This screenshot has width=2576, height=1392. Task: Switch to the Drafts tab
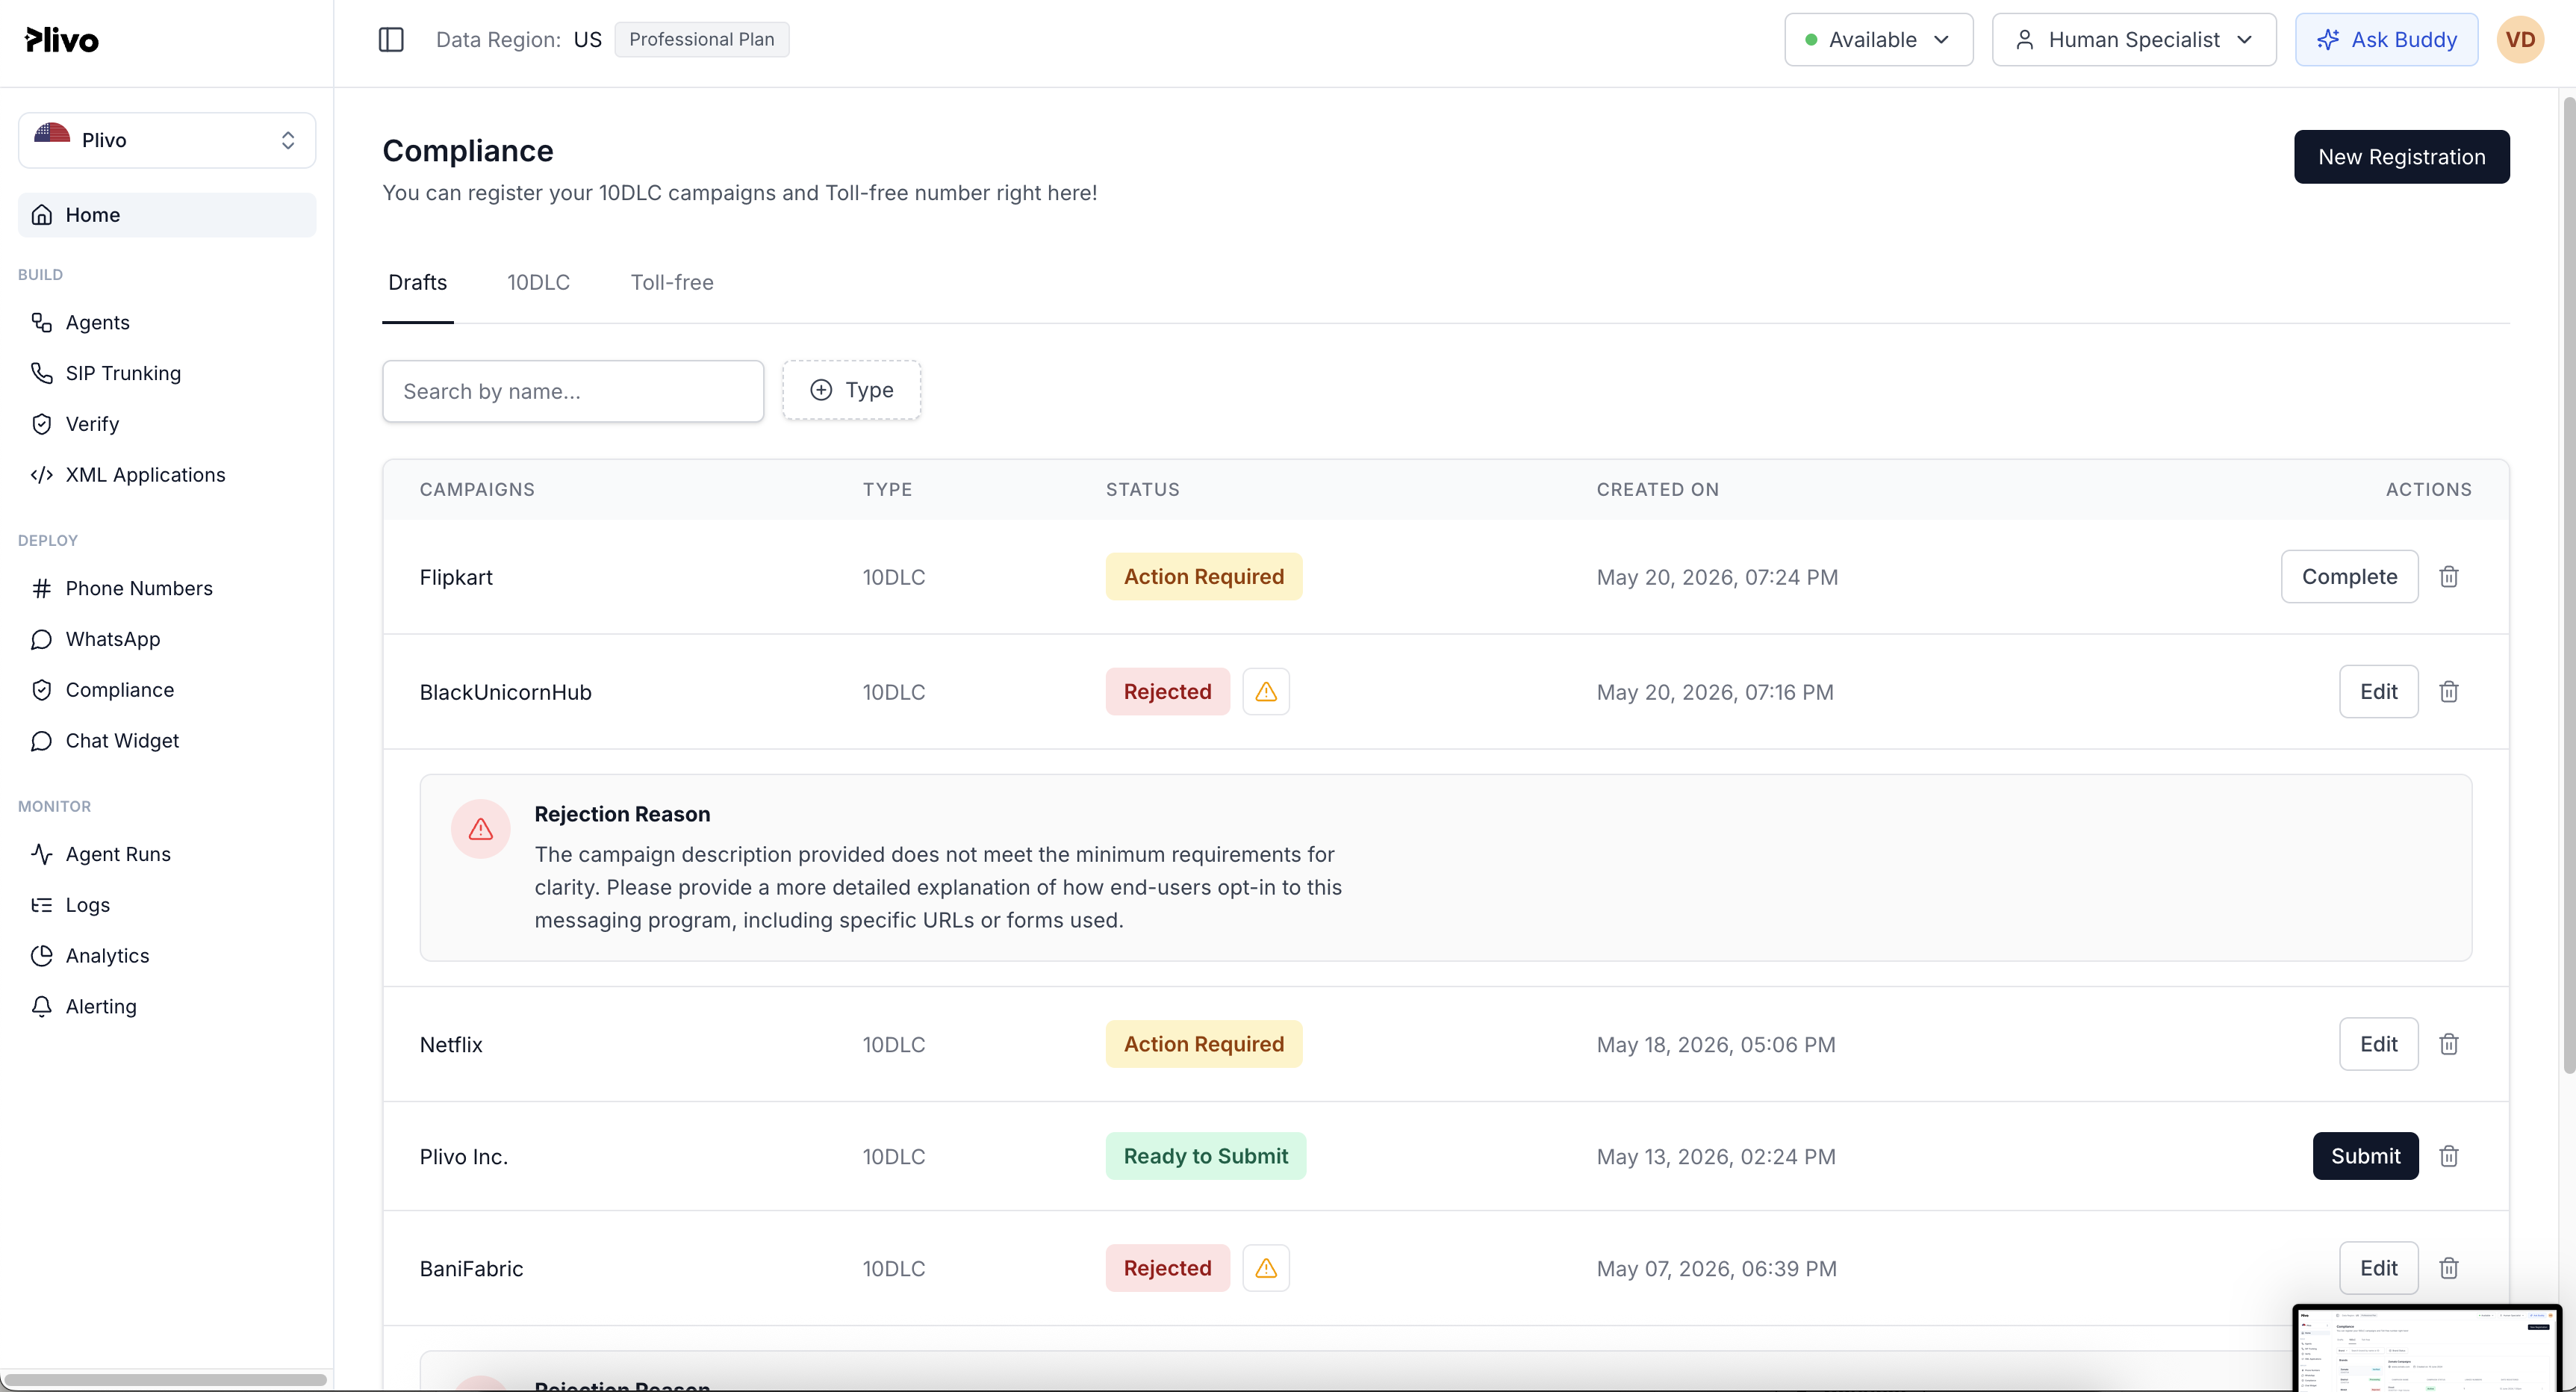point(418,283)
